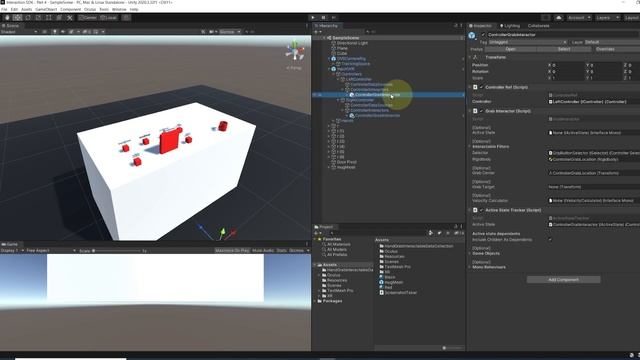Select the Scale tool in the toolbar
Screen dimensions: 640x360
38,18
